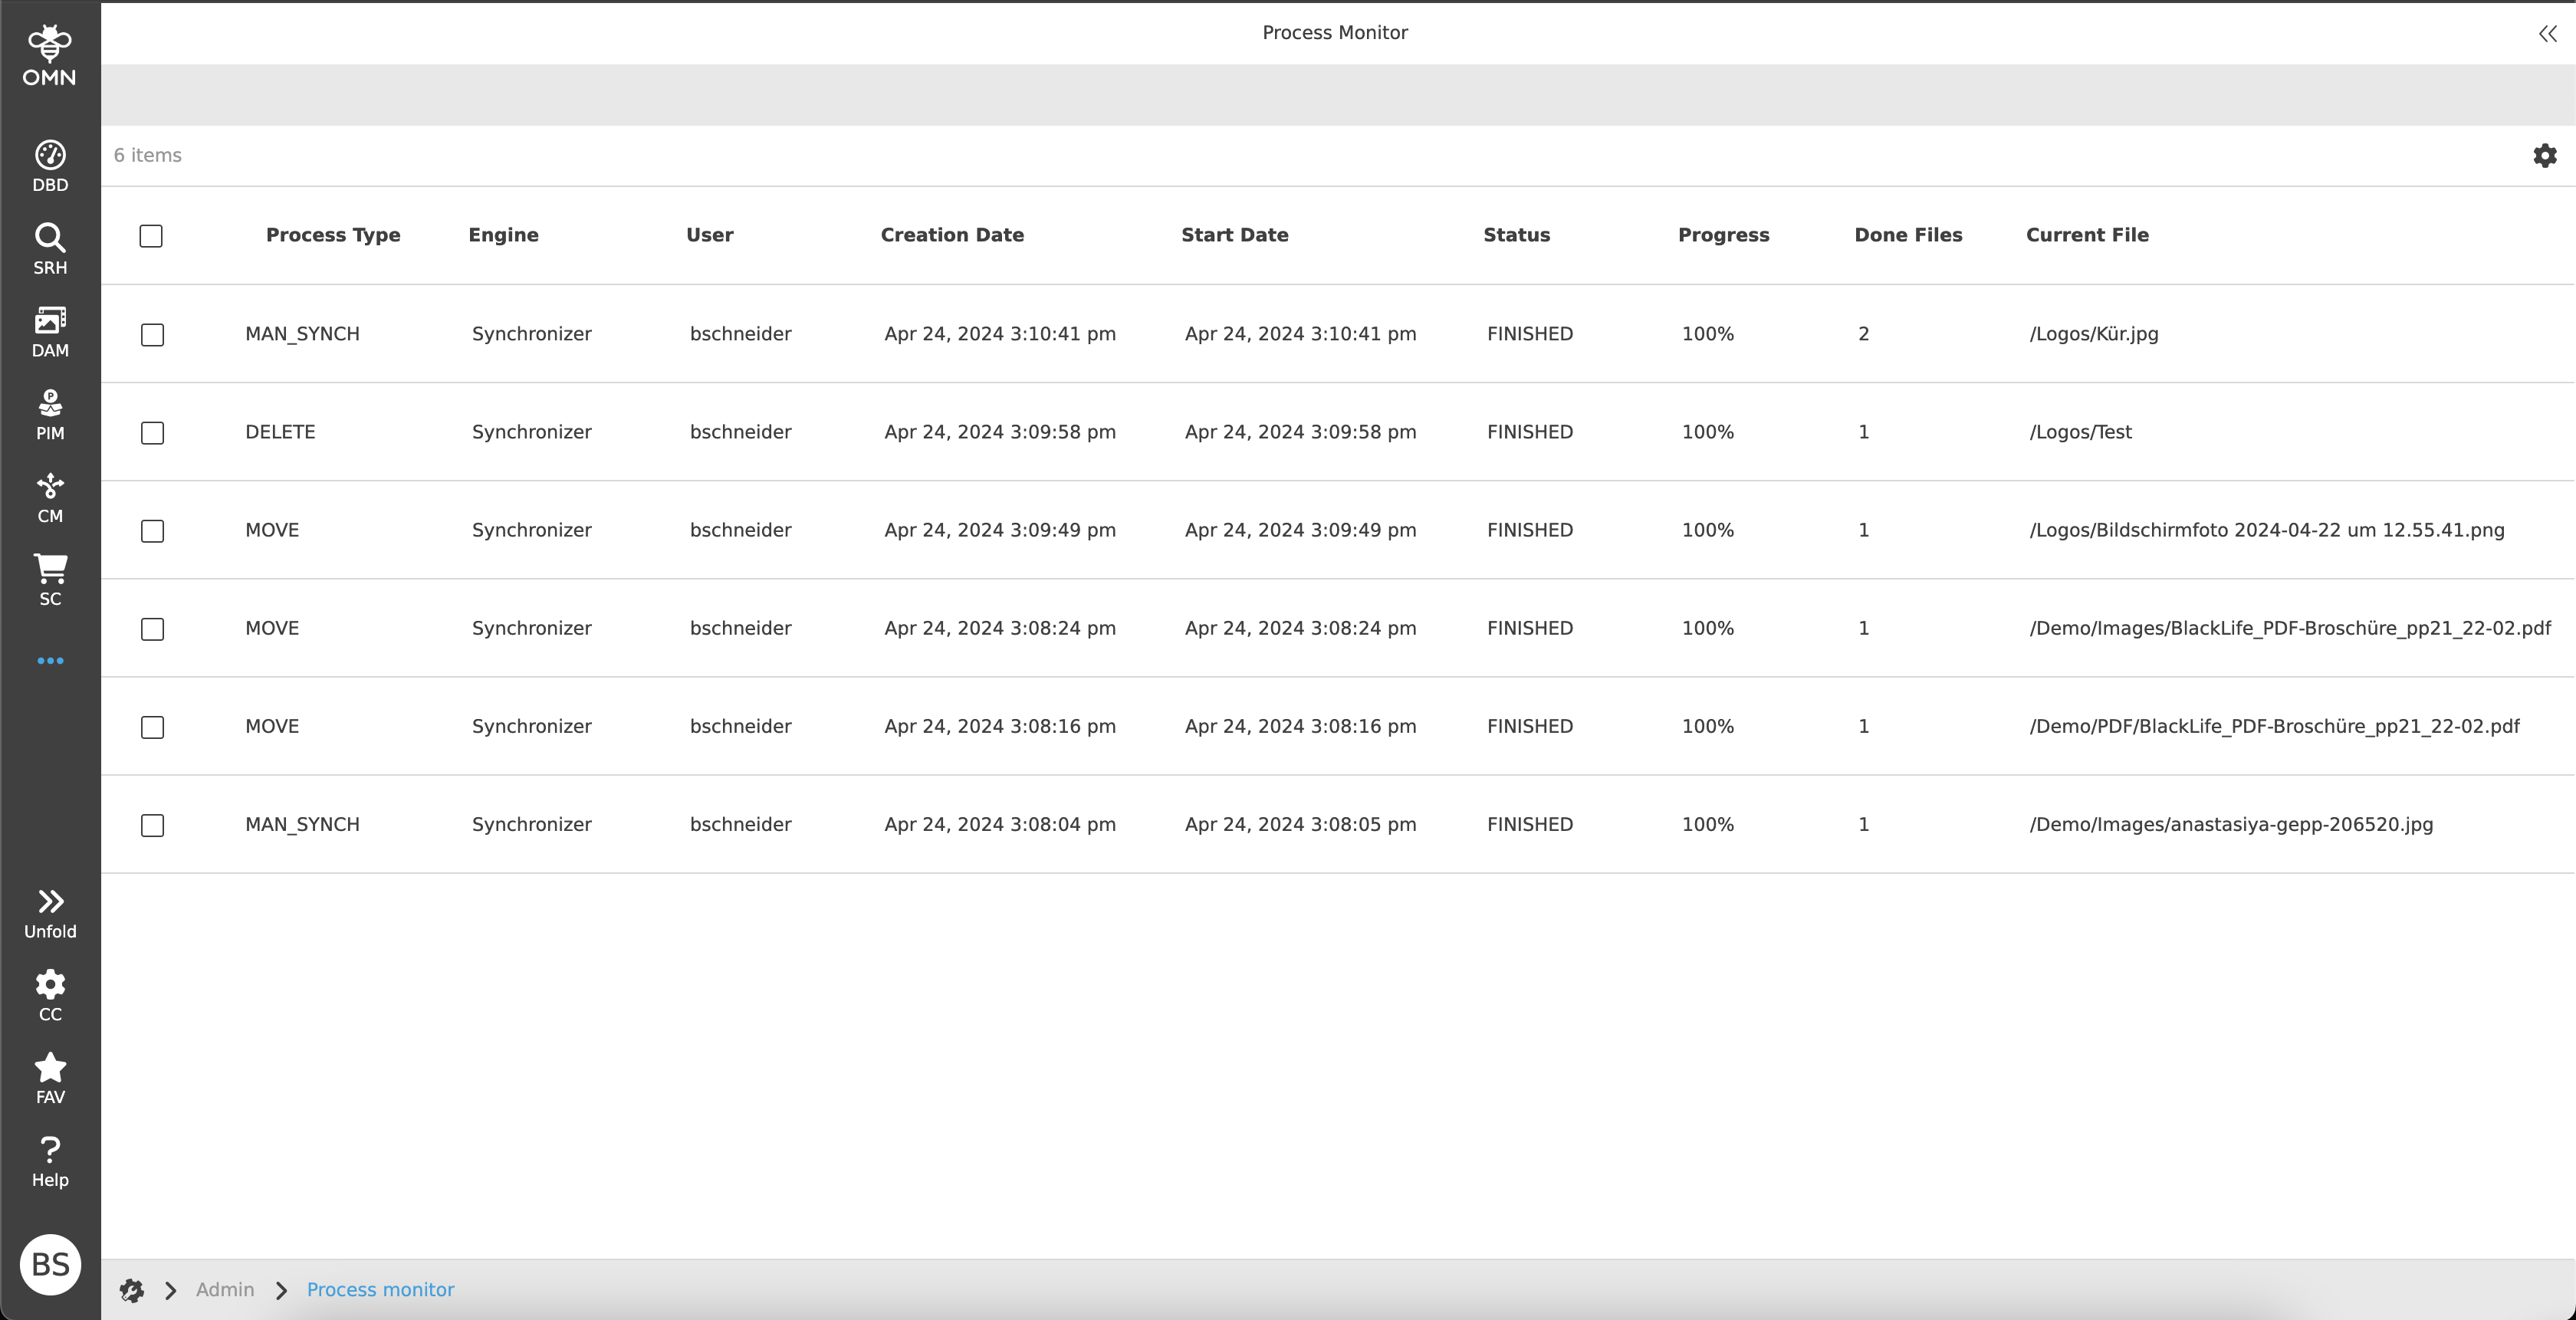Screen dimensions: 2576x1320
Task: Open the table settings gear icon
Action: coord(2545,155)
